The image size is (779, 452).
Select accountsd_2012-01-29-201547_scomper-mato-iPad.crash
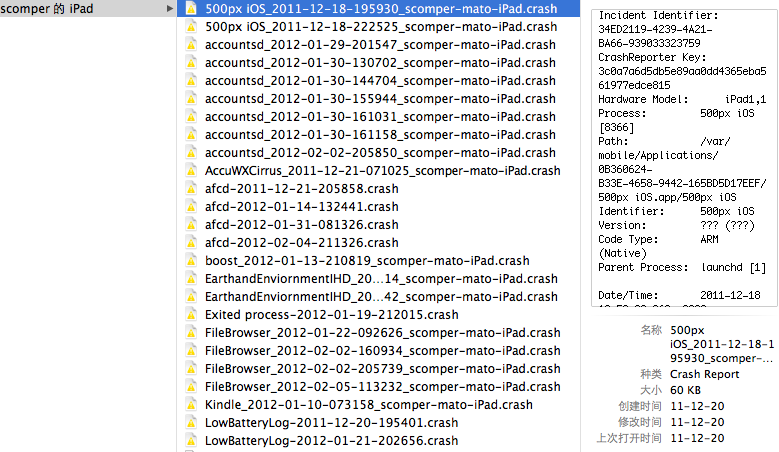pos(380,45)
